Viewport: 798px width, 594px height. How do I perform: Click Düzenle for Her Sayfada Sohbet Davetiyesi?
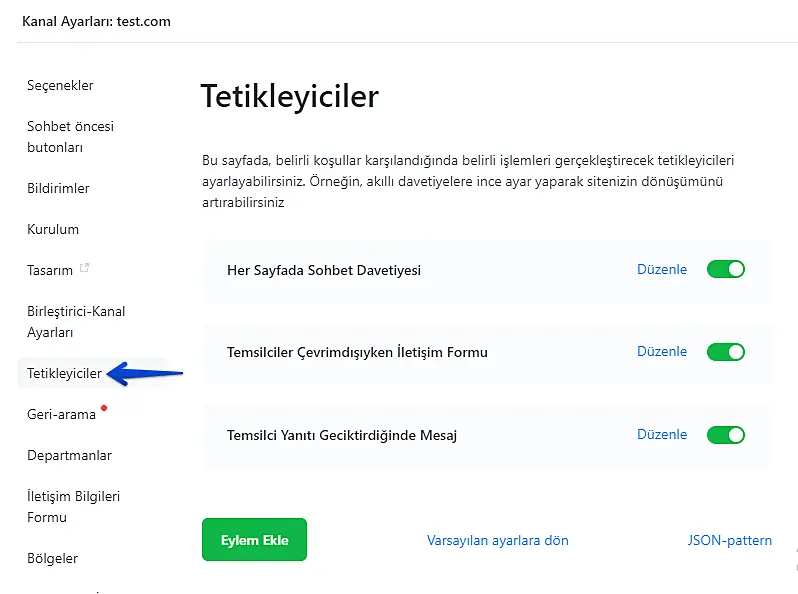point(662,270)
